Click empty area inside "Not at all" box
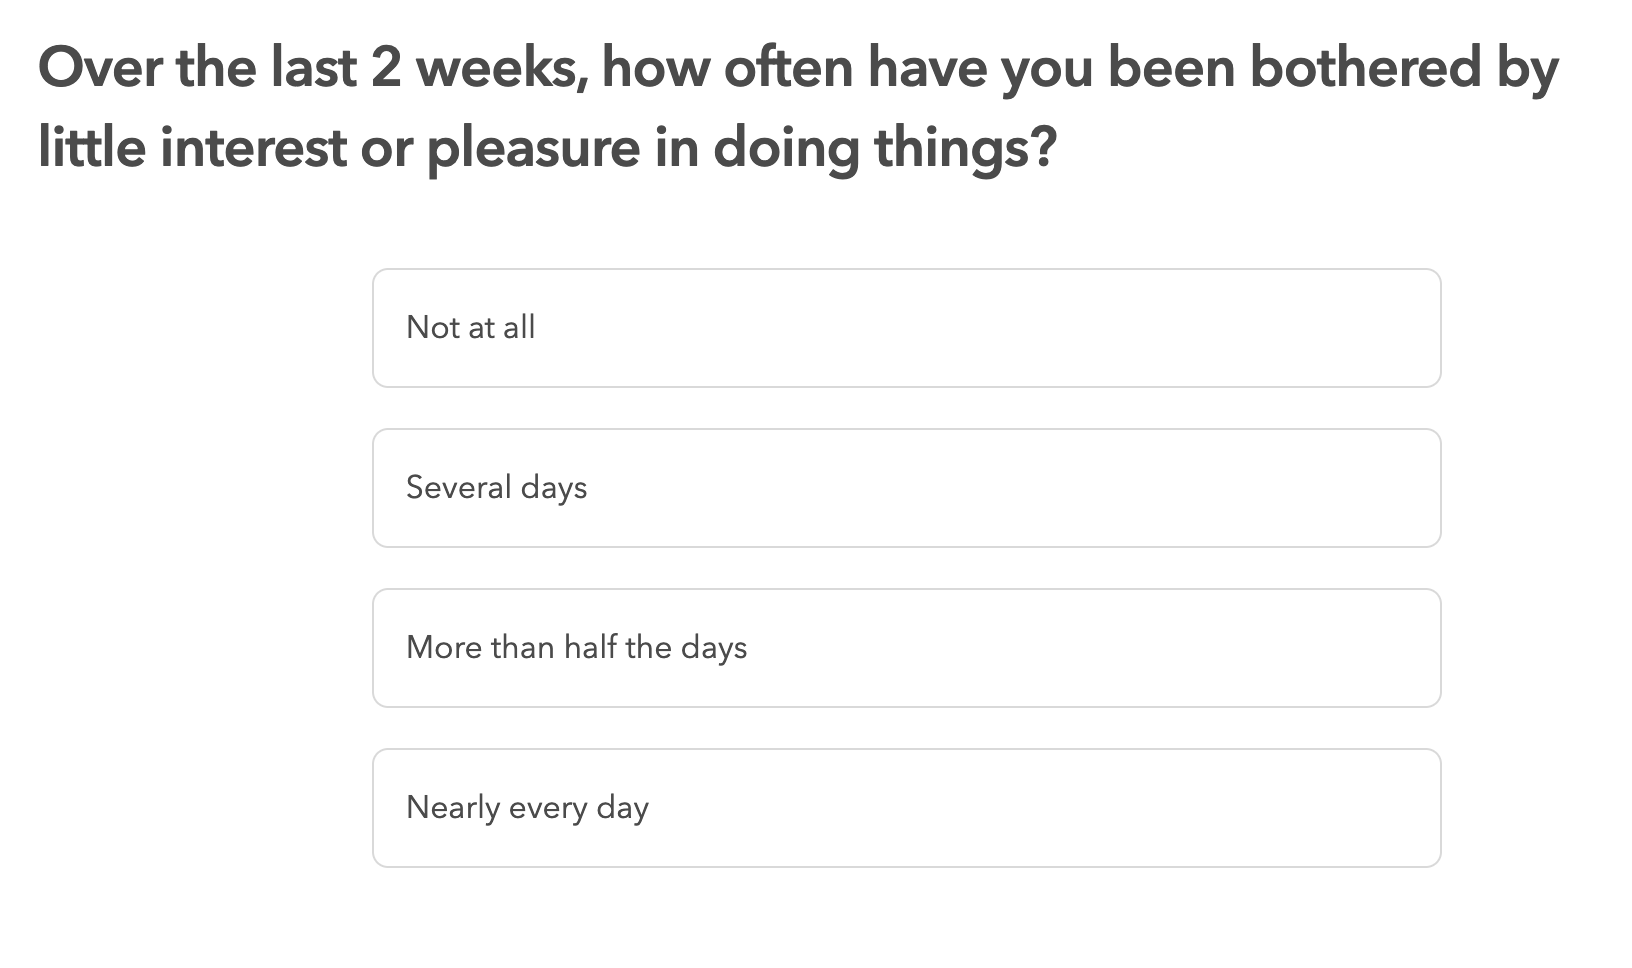The height and width of the screenshot is (968, 1632). pyautogui.click(x=1000, y=328)
